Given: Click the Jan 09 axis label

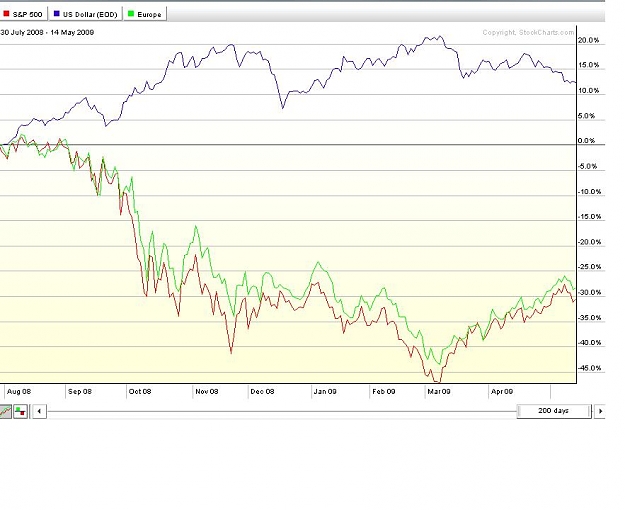Looking at the screenshot, I should click(325, 392).
